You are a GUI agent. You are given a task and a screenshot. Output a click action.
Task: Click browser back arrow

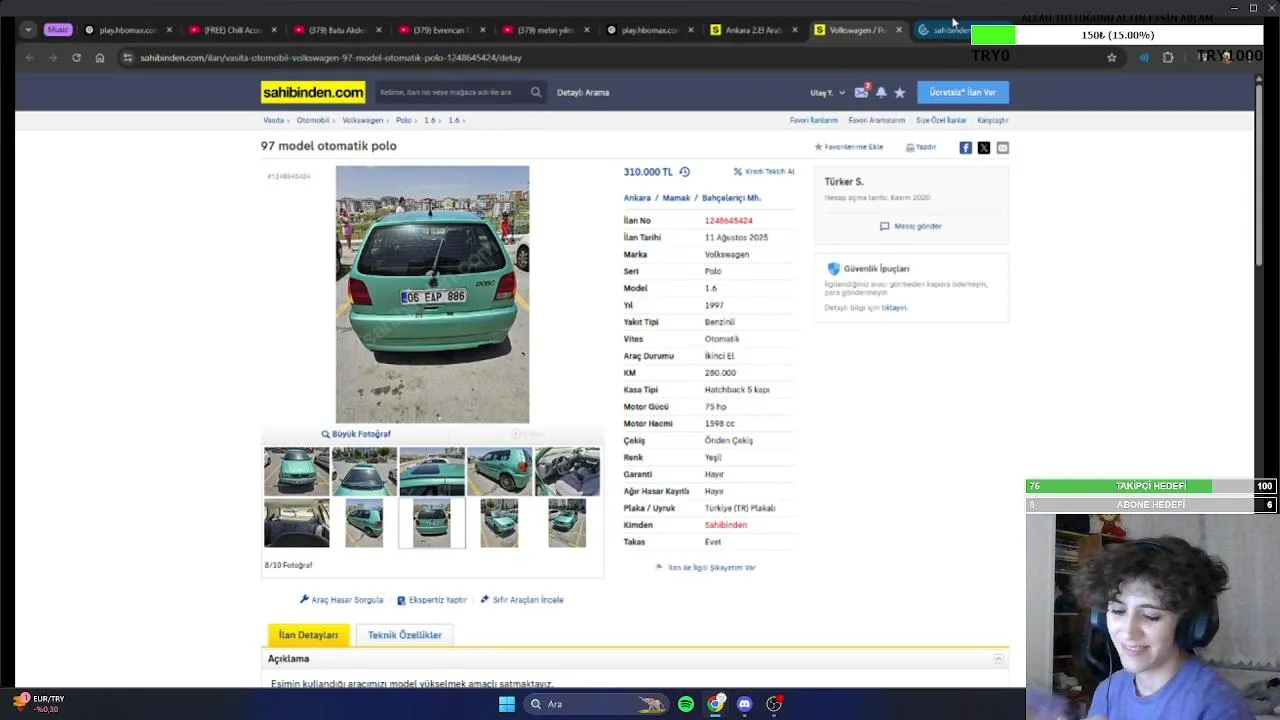point(29,58)
